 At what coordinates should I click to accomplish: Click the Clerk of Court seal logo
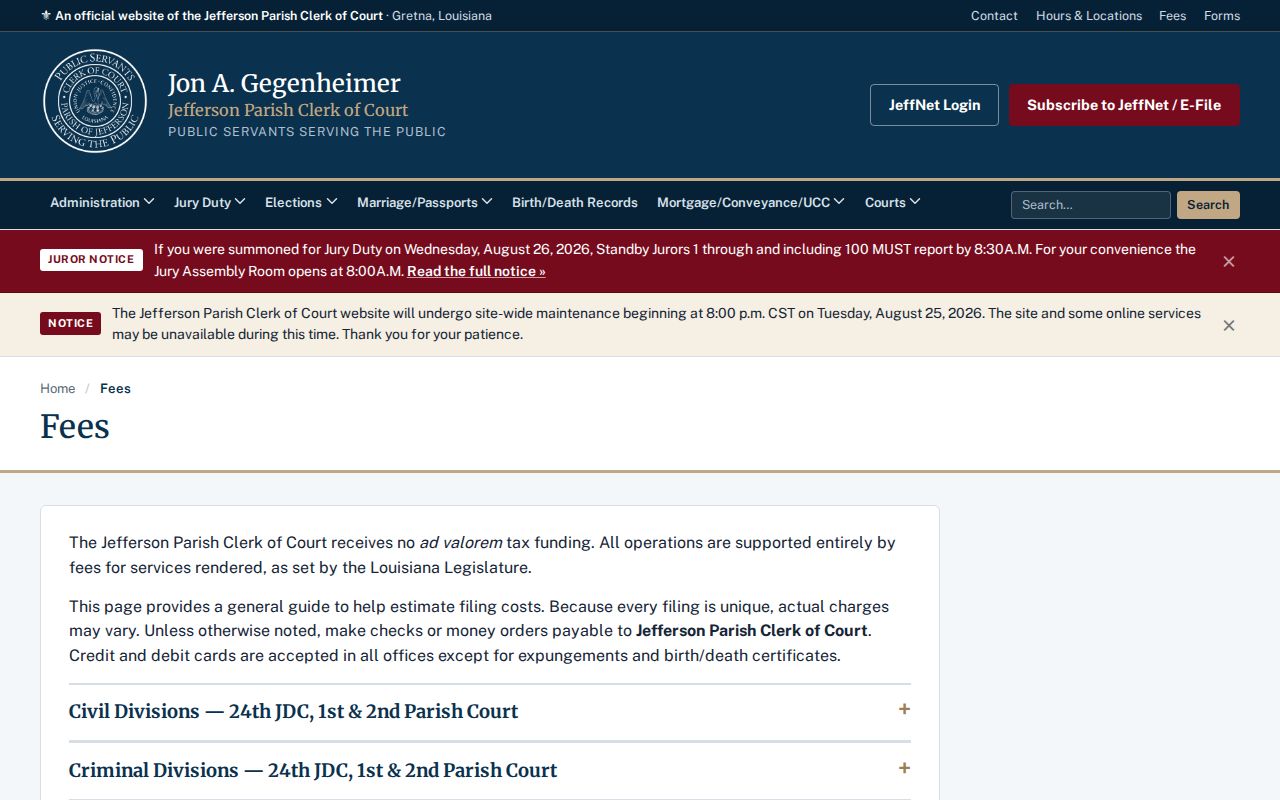pyautogui.click(x=95, y=101)
